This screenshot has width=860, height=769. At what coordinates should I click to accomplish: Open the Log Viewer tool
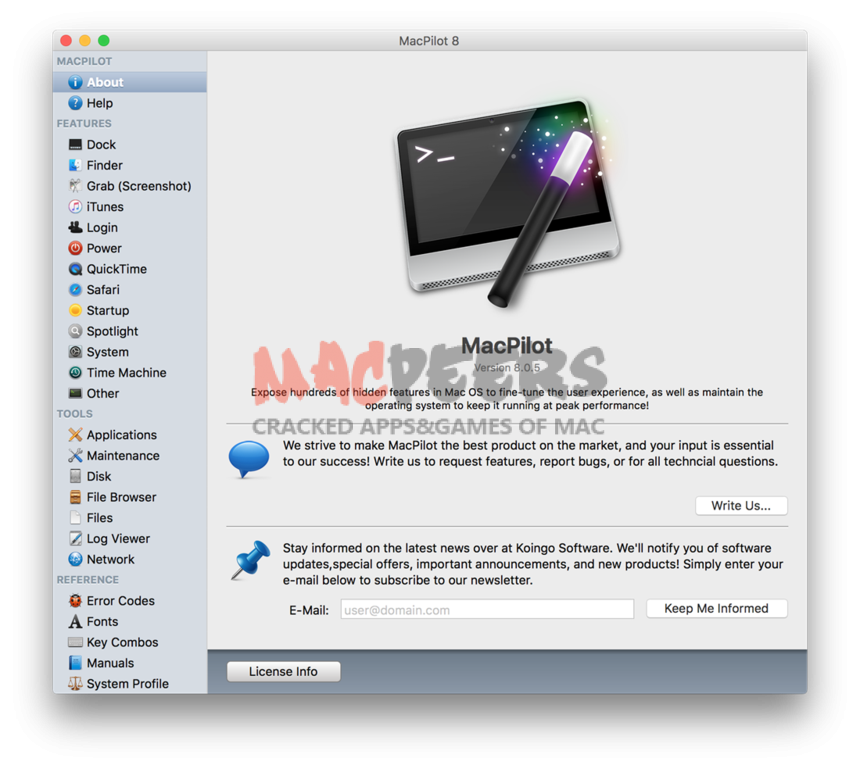[130, 539]
